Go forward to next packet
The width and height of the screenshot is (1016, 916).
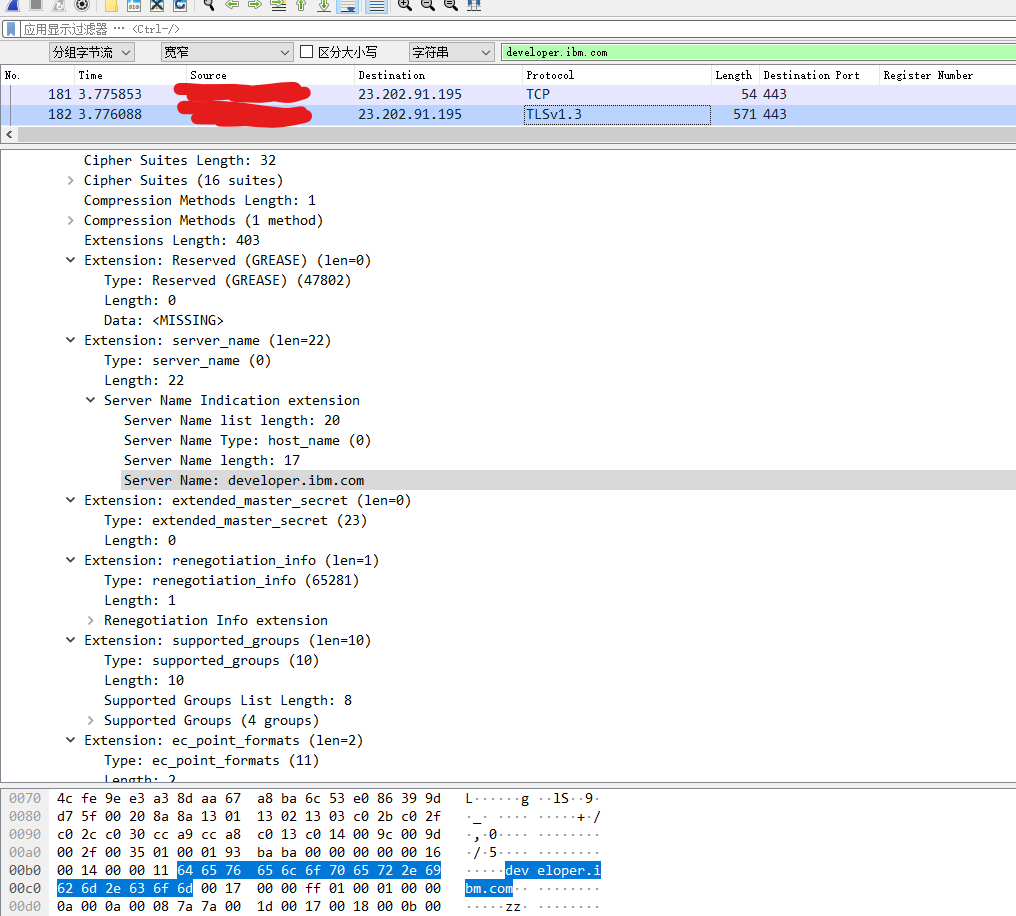pyautogui.click(x=255, y=5)
